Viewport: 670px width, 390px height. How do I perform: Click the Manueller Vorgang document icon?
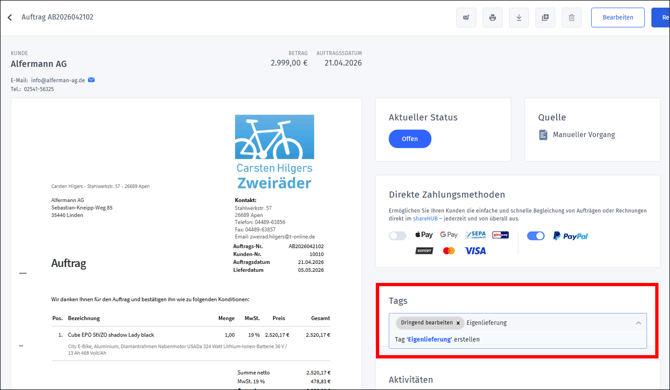[543, 135]
